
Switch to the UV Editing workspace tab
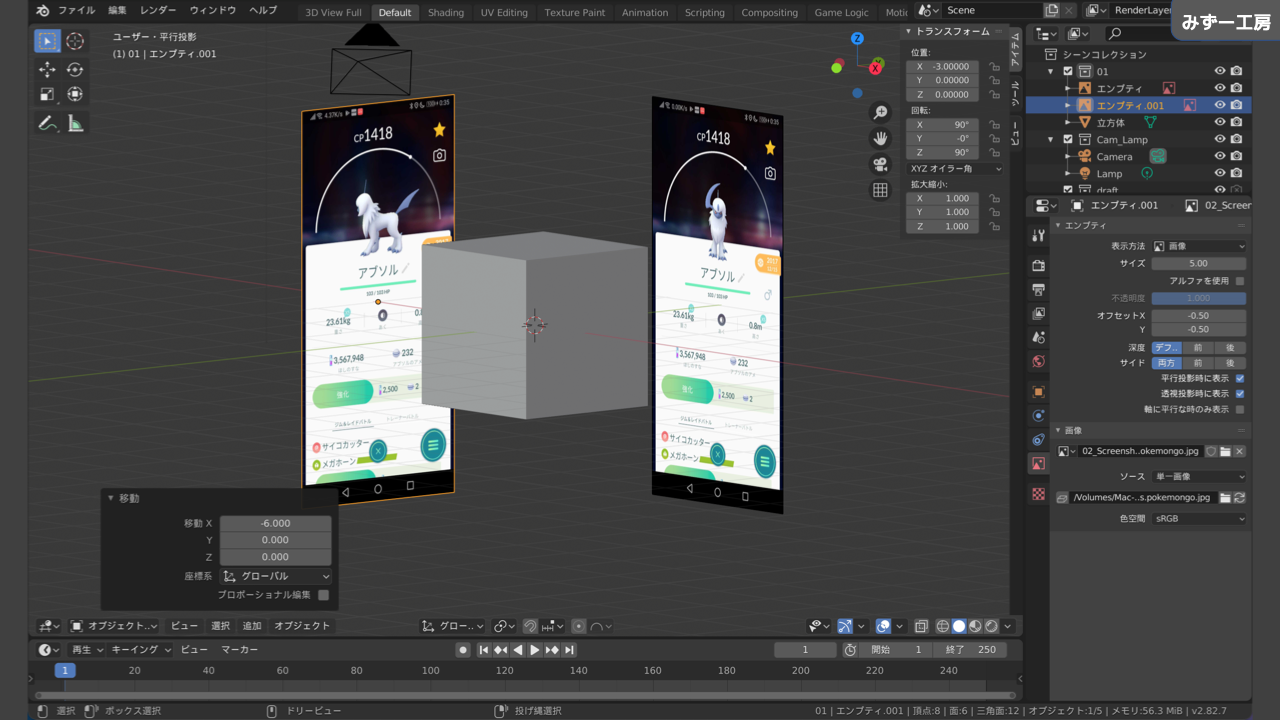pyautogui.click(x=504, y=12)
